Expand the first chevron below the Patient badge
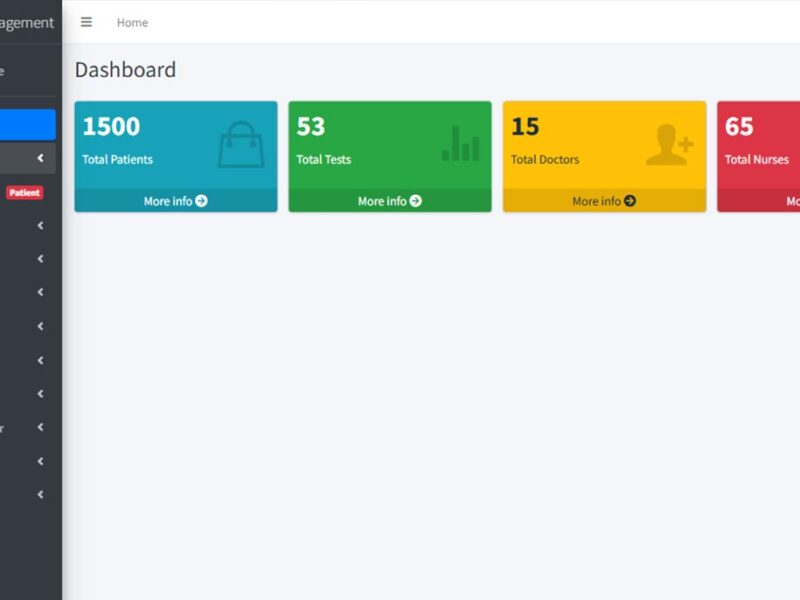 click(x=40, y=226)
